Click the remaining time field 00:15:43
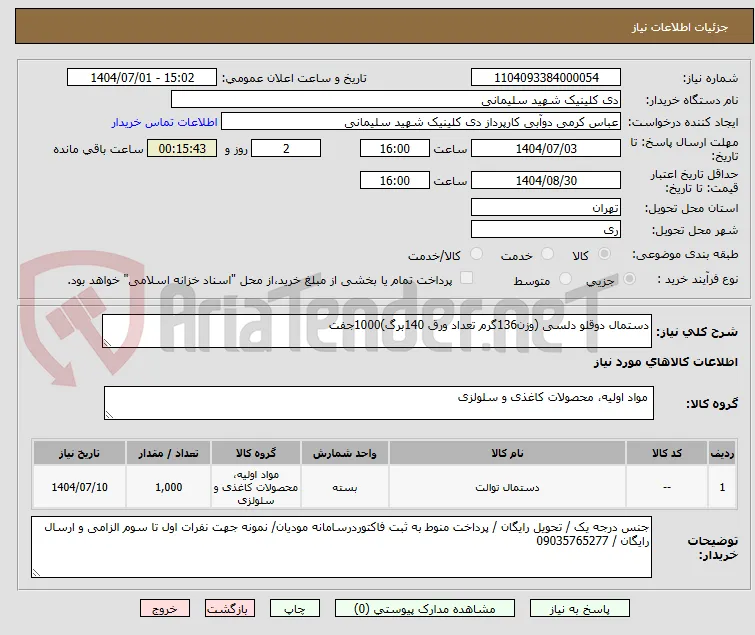Image resolution: width=755 pixels, height=635 pixels. click(x=182, y=148)
